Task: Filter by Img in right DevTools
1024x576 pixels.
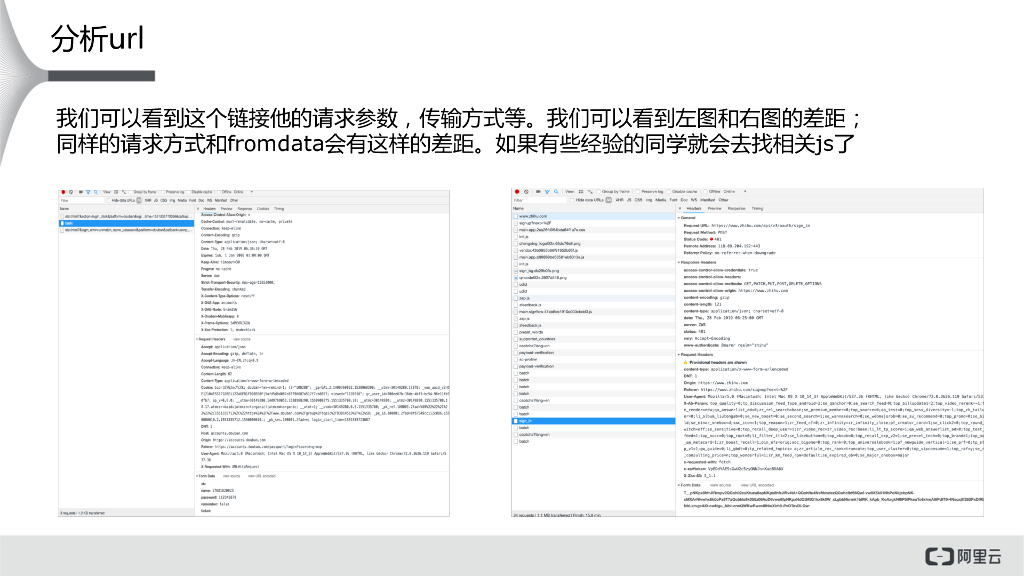Action: [649, 200]
